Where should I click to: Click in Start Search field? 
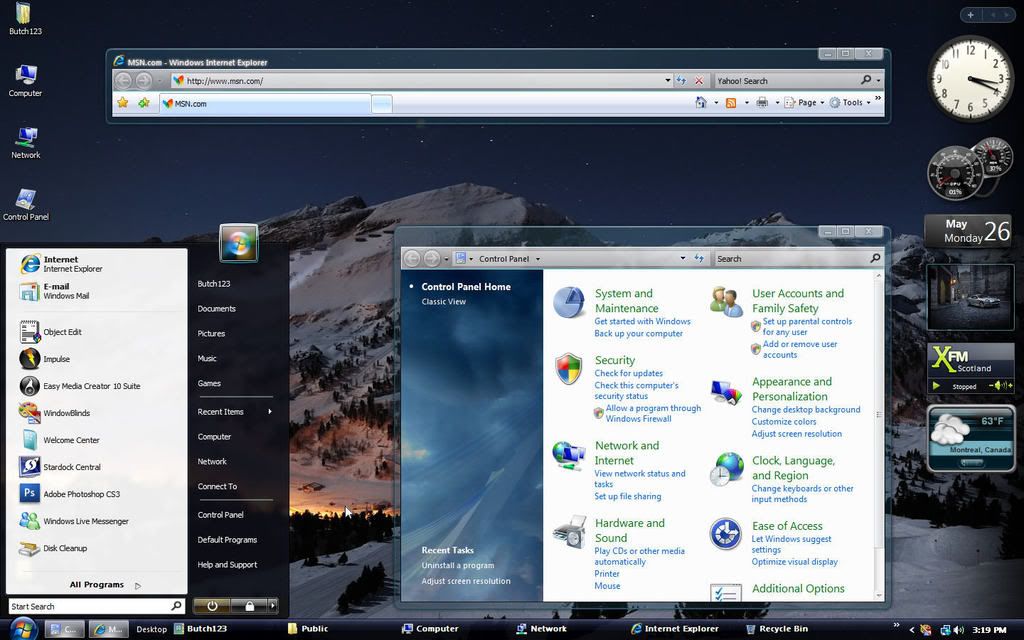[97, 606]
